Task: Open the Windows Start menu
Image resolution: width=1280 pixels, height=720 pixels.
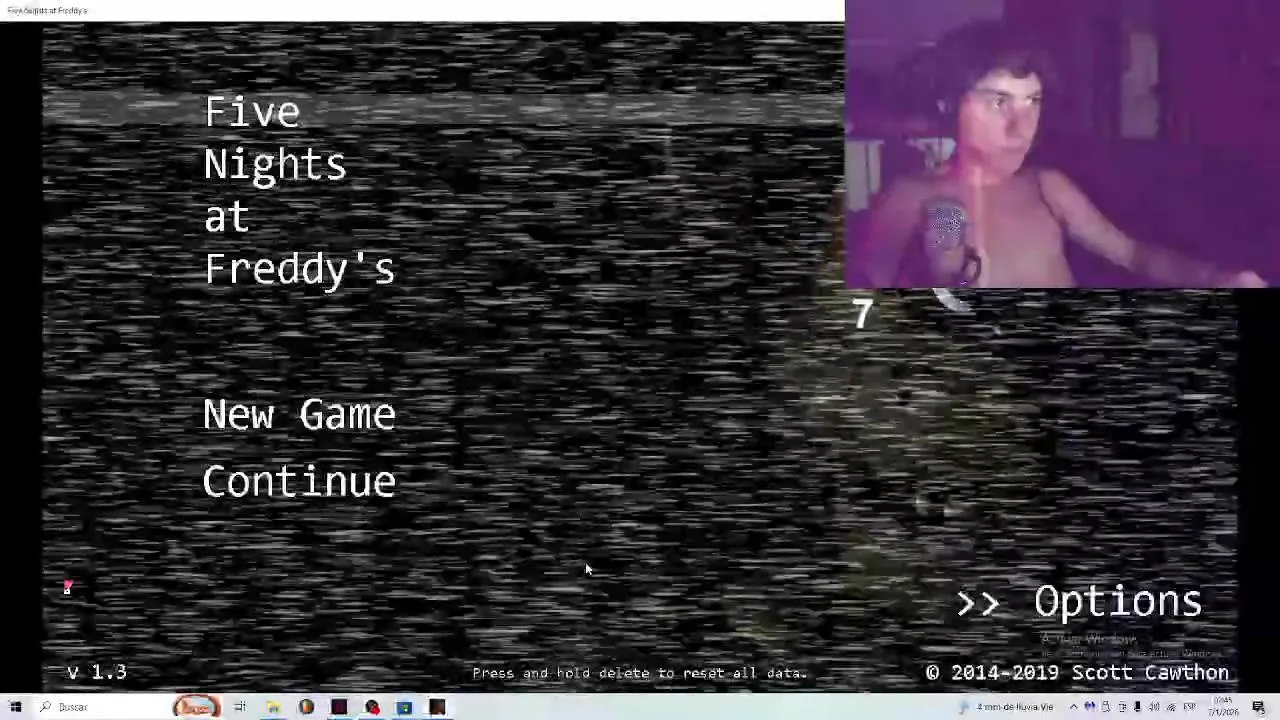Action: click(x=15, y=707)
